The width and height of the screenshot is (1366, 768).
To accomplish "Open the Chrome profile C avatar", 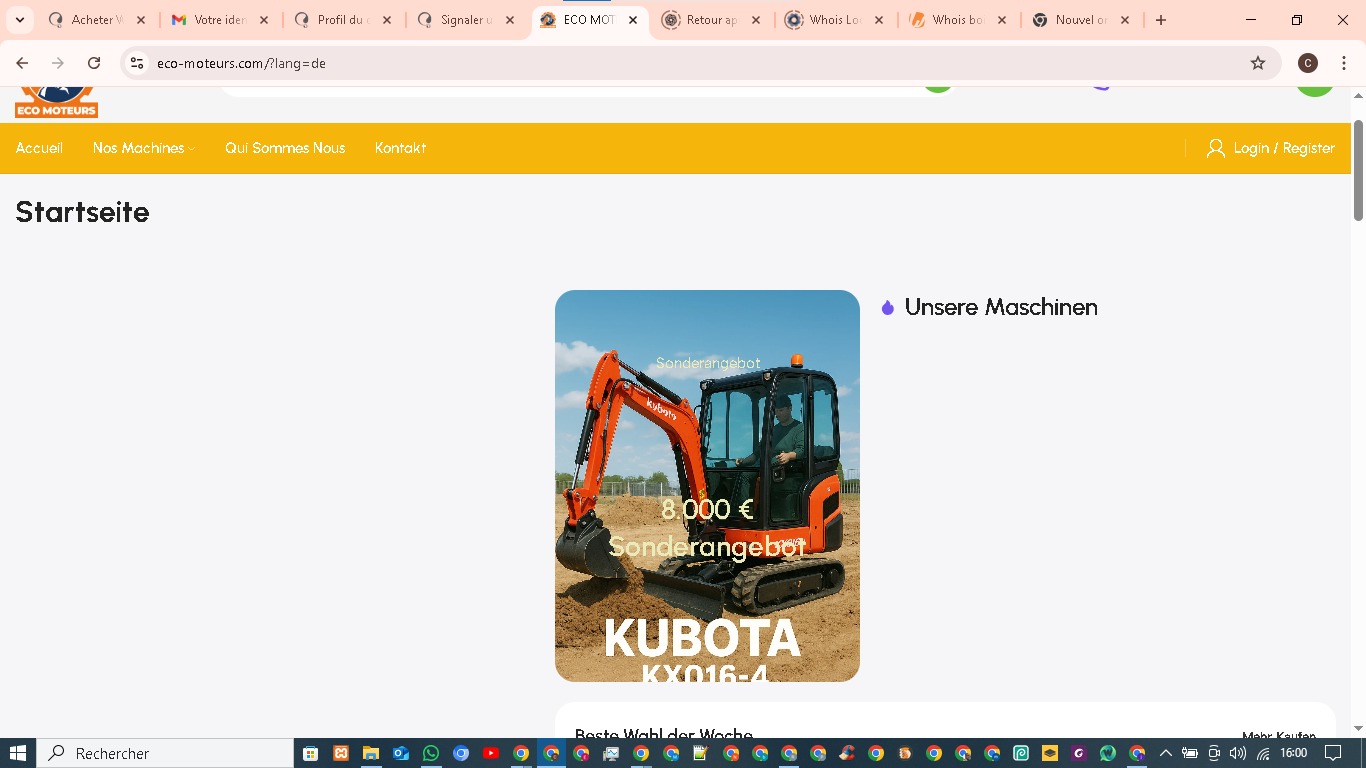I will click(x=1308, y=63).
